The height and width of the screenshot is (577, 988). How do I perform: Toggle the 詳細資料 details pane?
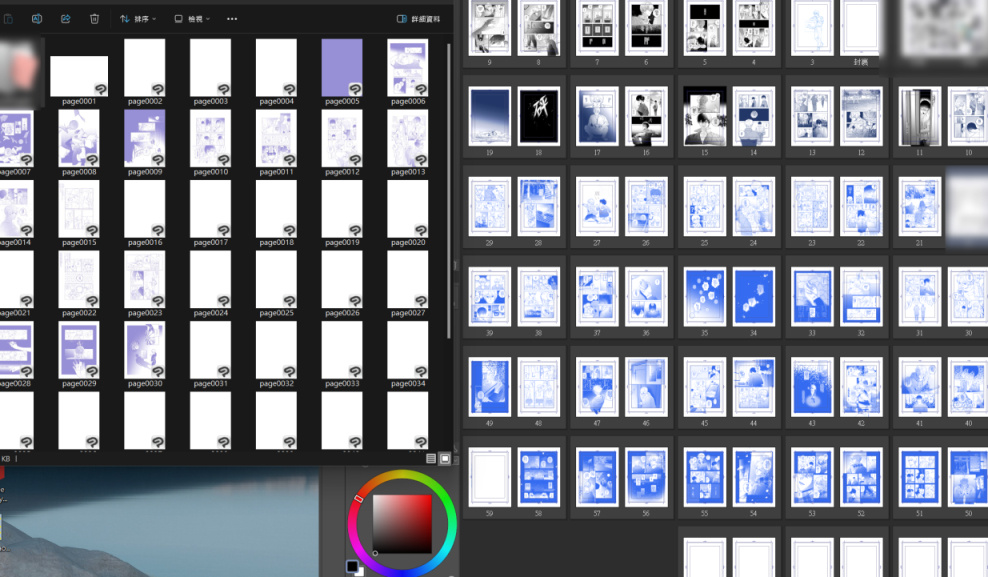click(x=418, y=19)
